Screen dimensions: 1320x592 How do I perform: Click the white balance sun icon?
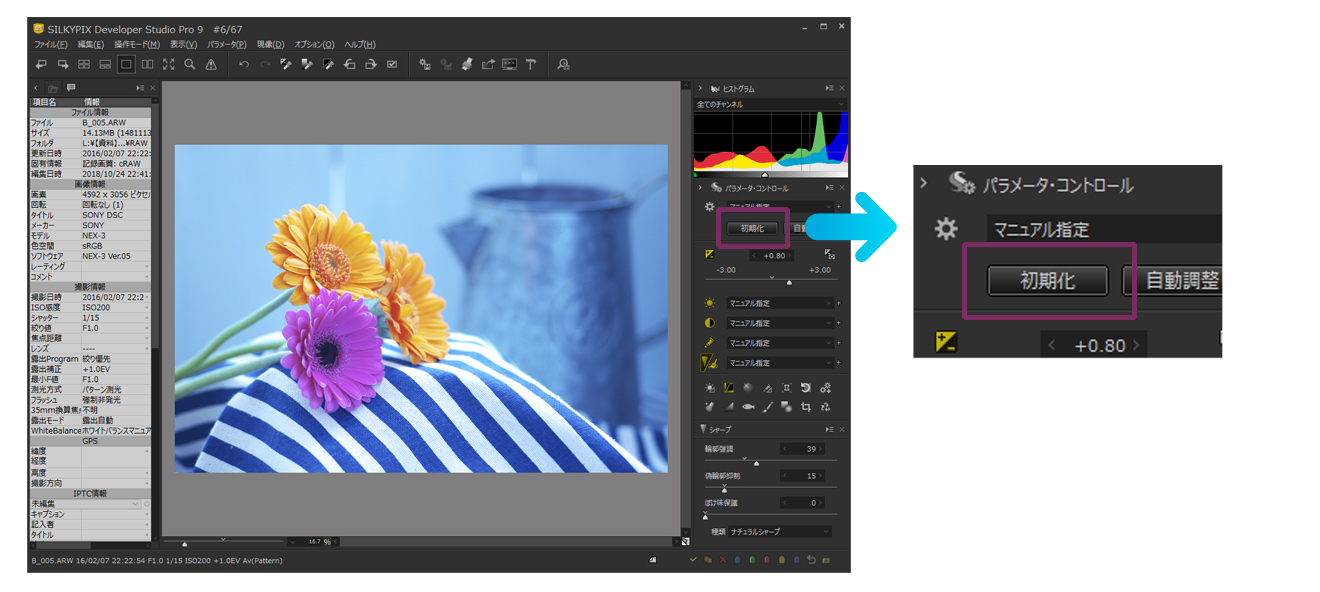coord(710,303)
